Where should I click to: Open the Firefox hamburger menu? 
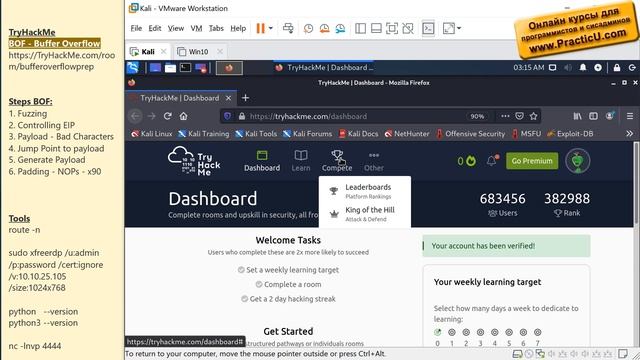[x=630, y=116]
